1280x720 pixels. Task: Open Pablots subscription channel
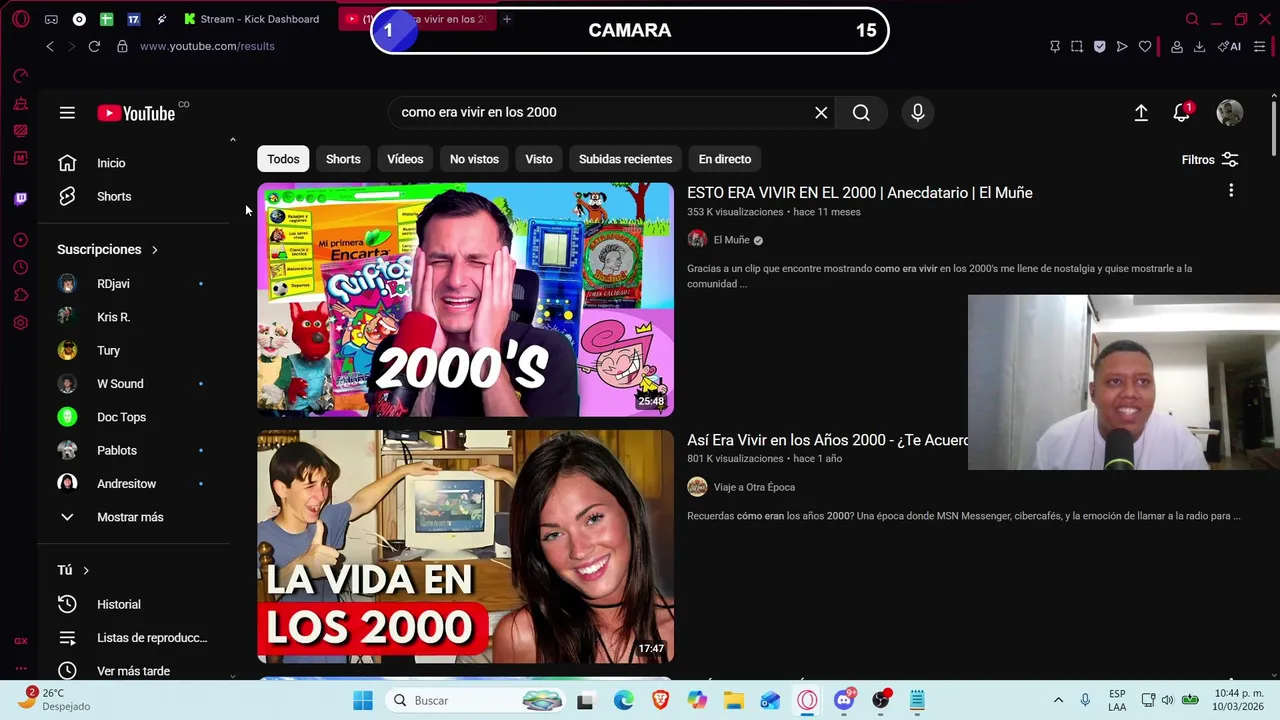click(x=135, y=450)
